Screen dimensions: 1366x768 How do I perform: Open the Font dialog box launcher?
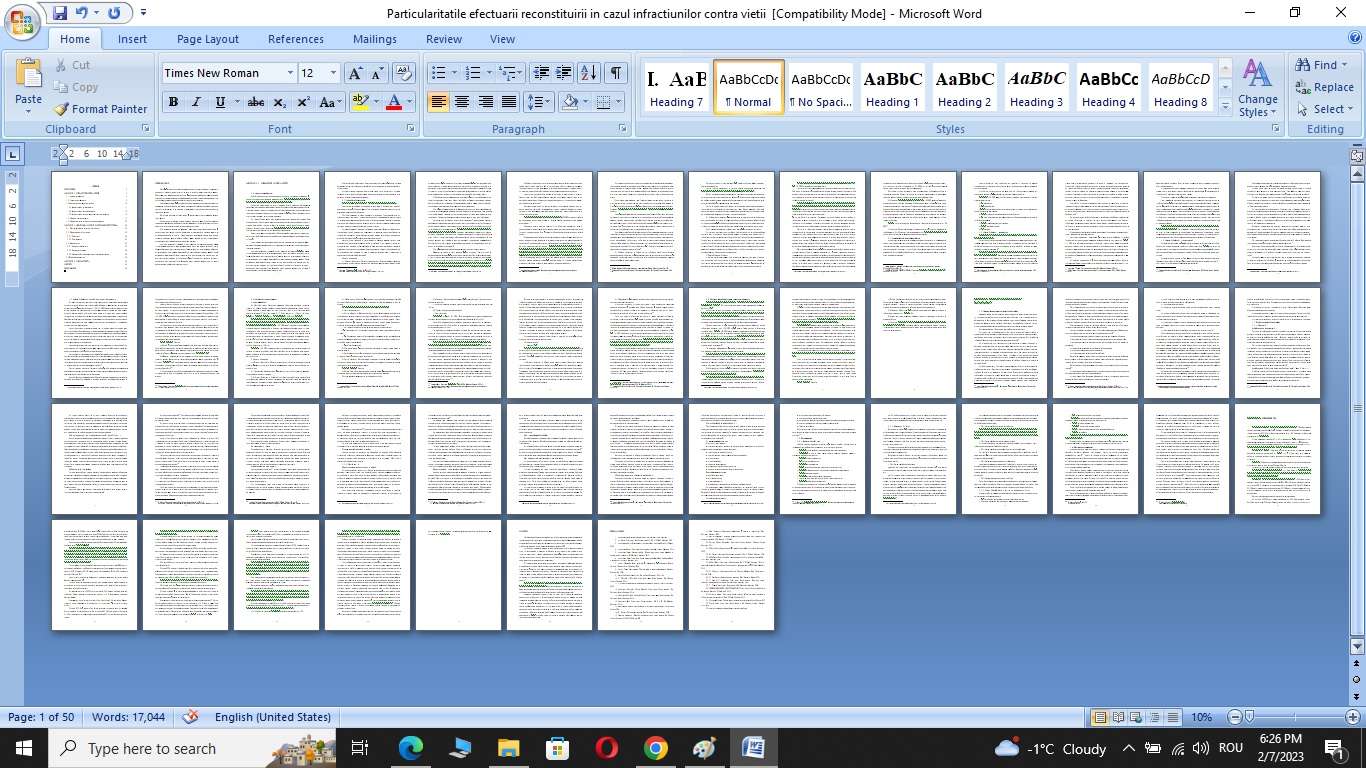click(410, 129)
